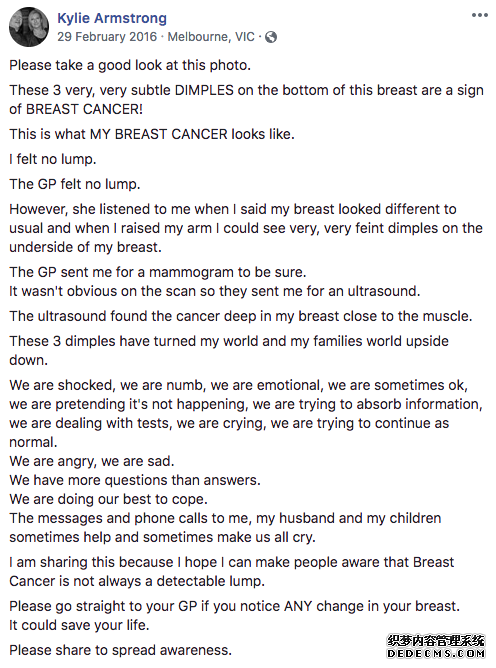Open Kylie Armstrong's profile name link

tap(112, 18)
